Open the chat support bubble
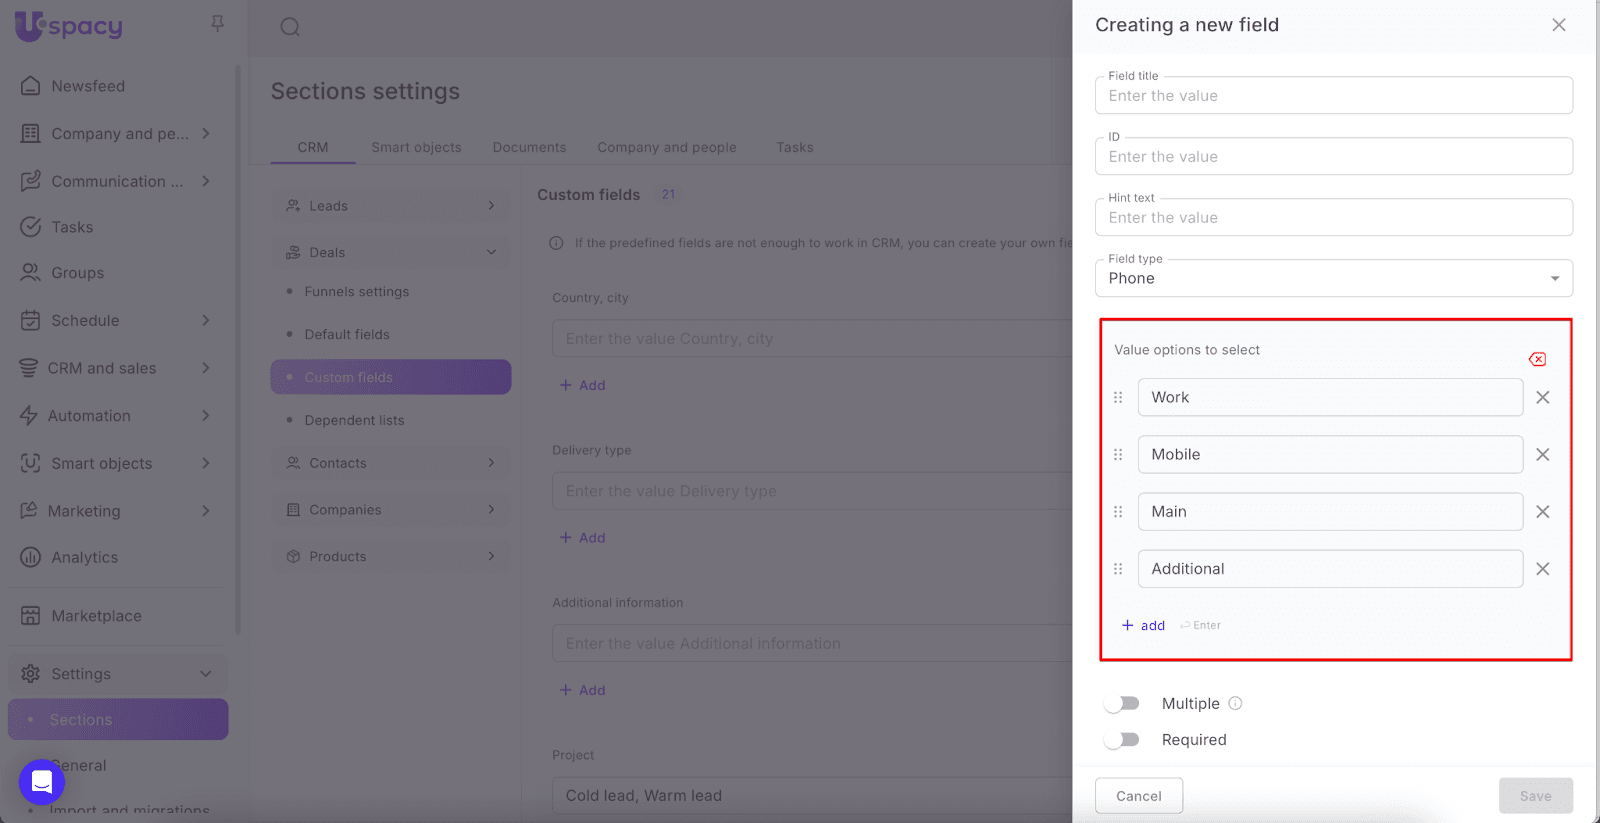Image resolution: width=1600 pixels, height=823 pixels. [x=42, y=781]
